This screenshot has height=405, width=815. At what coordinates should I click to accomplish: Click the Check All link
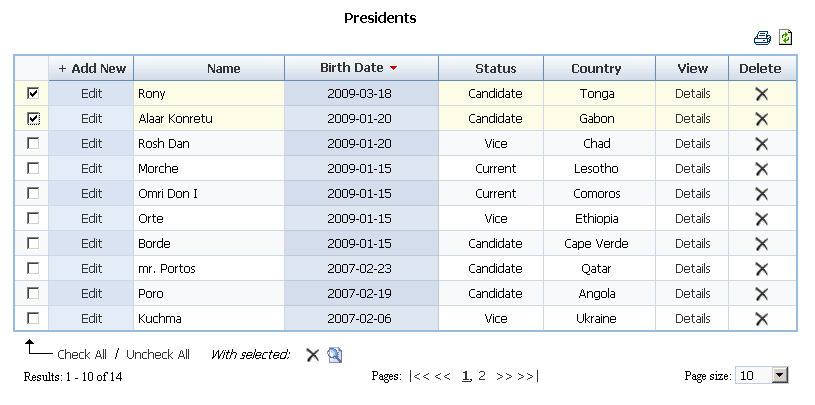tap(82, 354)
